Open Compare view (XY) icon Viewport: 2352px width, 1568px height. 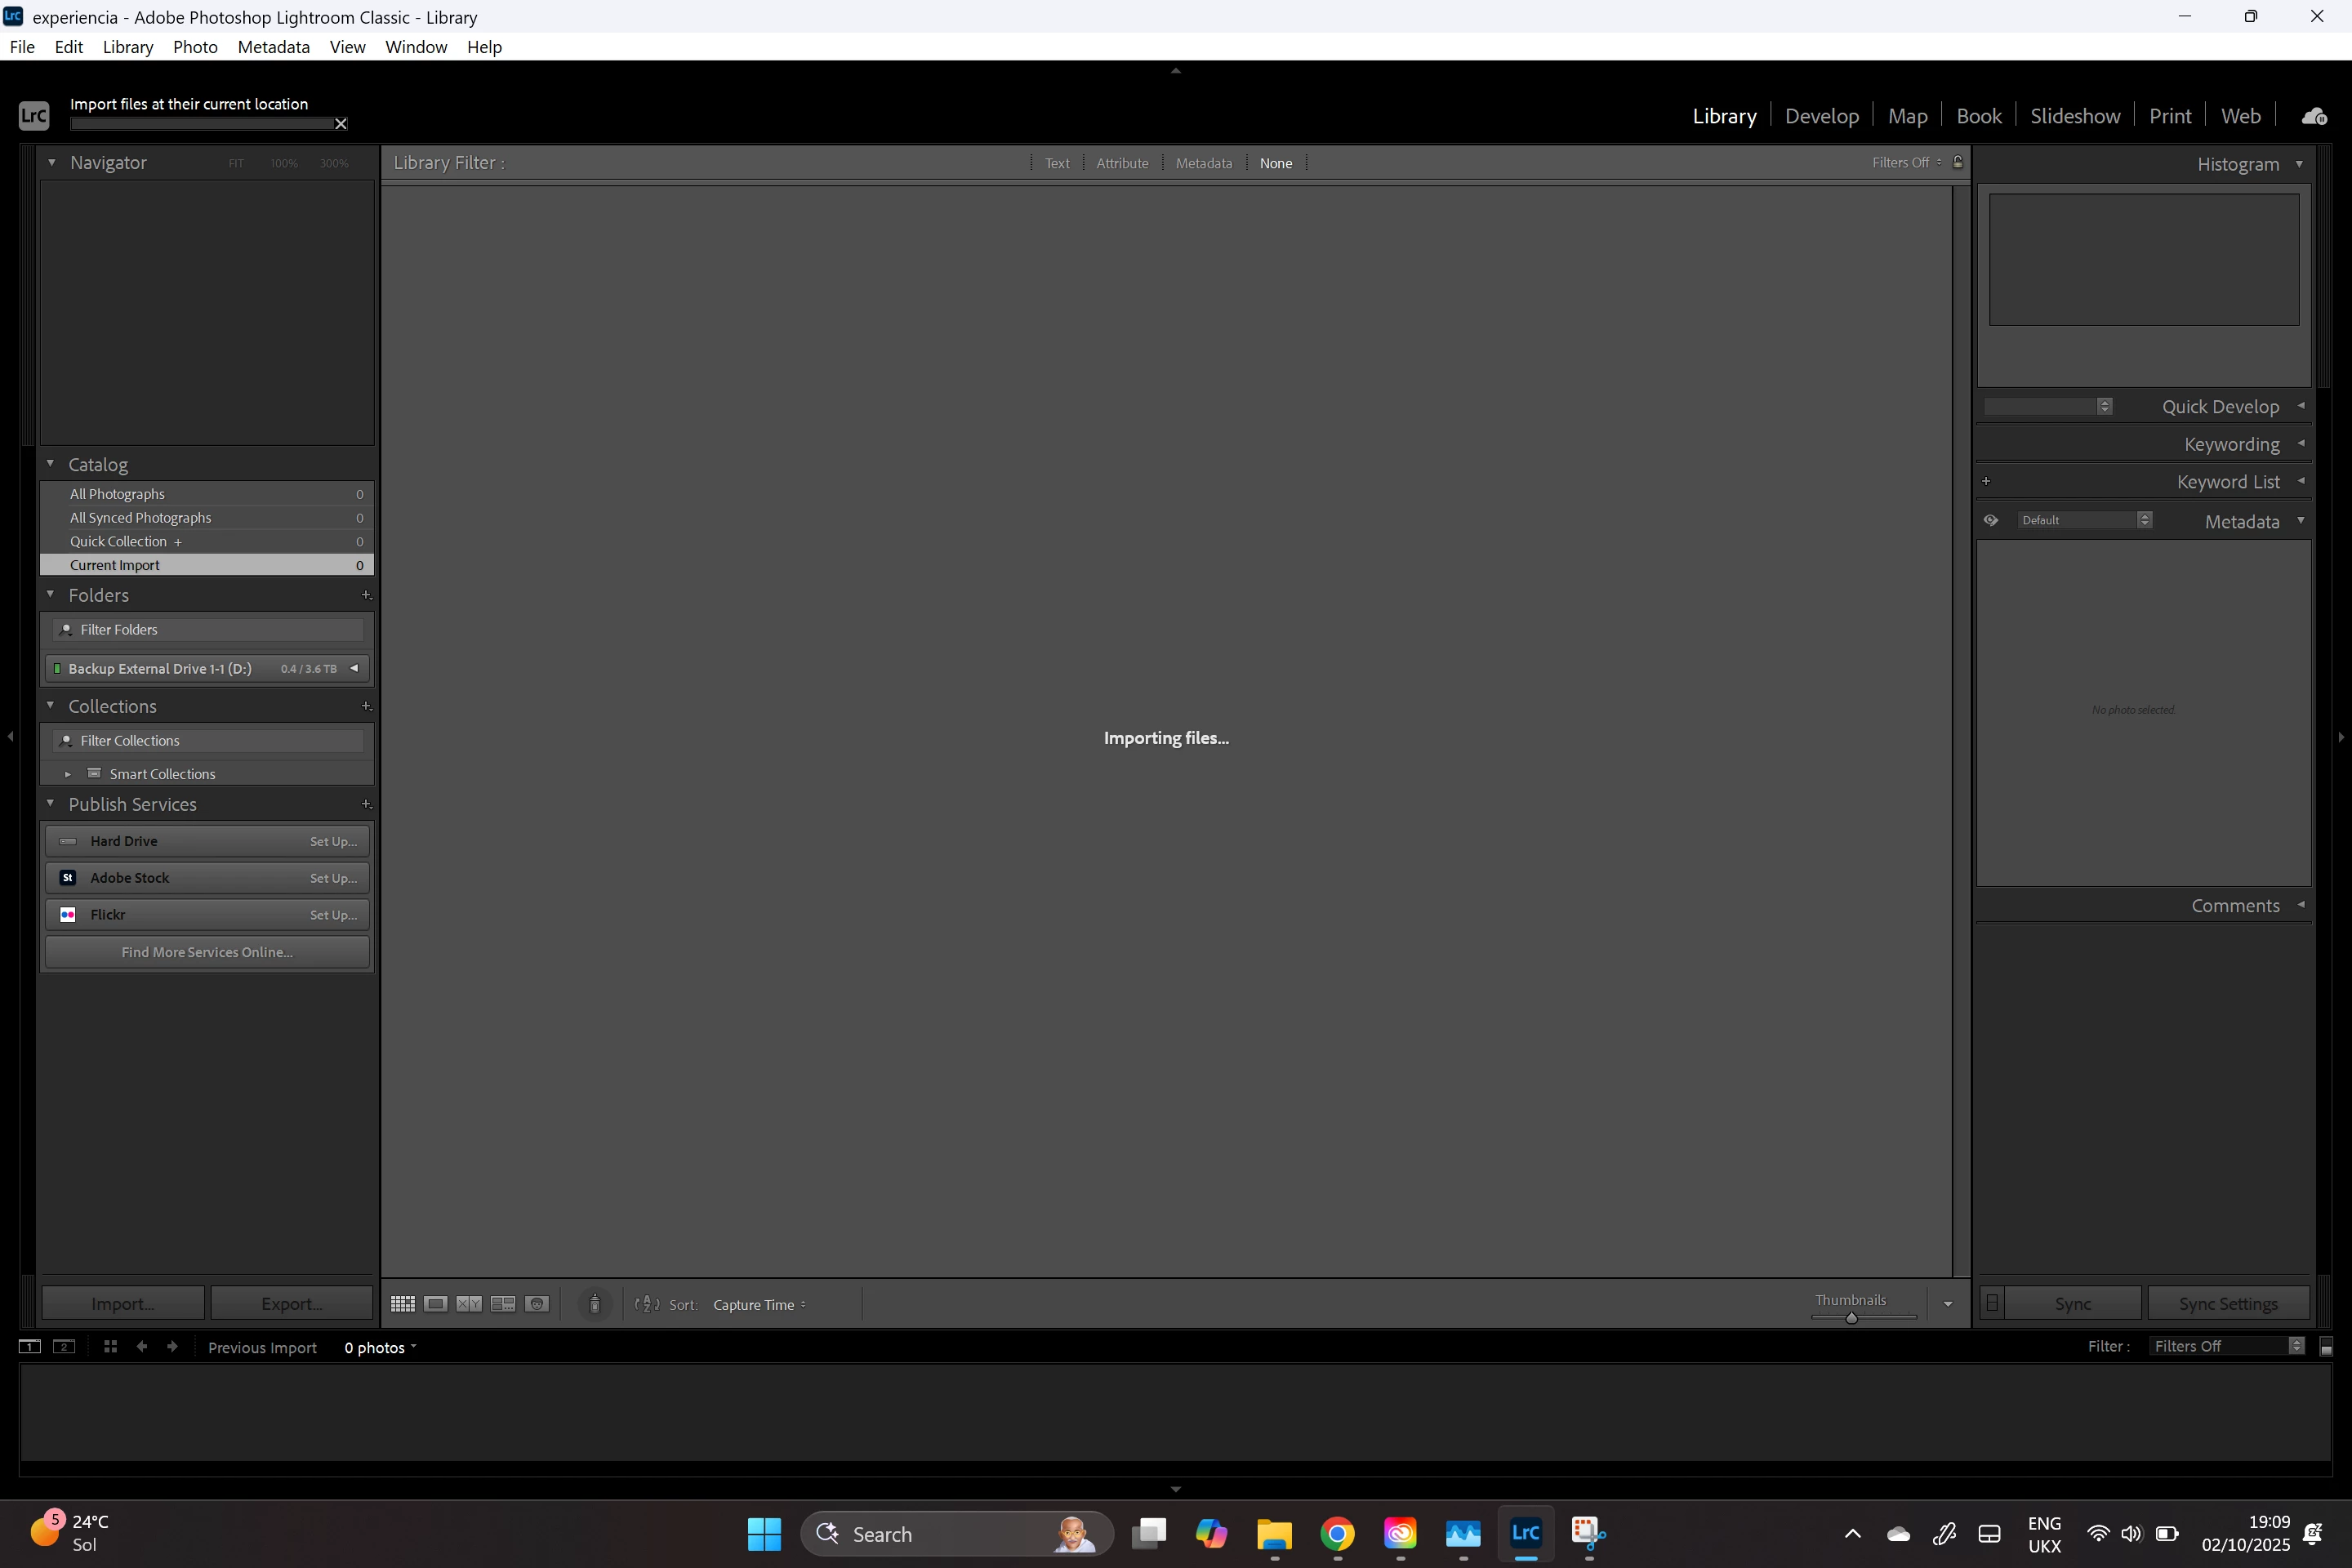pos(469,1304)
